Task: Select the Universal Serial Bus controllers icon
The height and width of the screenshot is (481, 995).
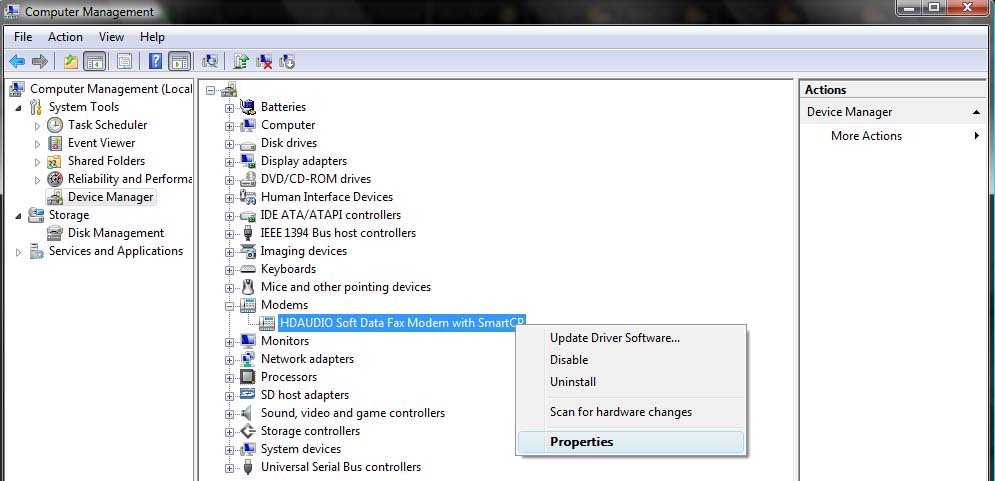Action: [247, 467]
